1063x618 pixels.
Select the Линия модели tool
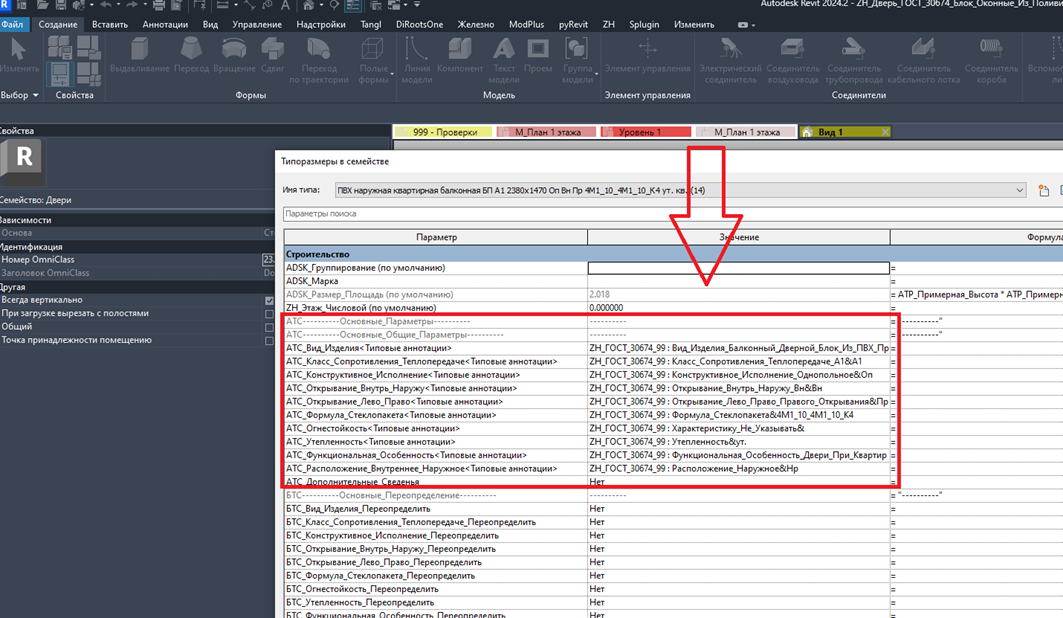416,60
